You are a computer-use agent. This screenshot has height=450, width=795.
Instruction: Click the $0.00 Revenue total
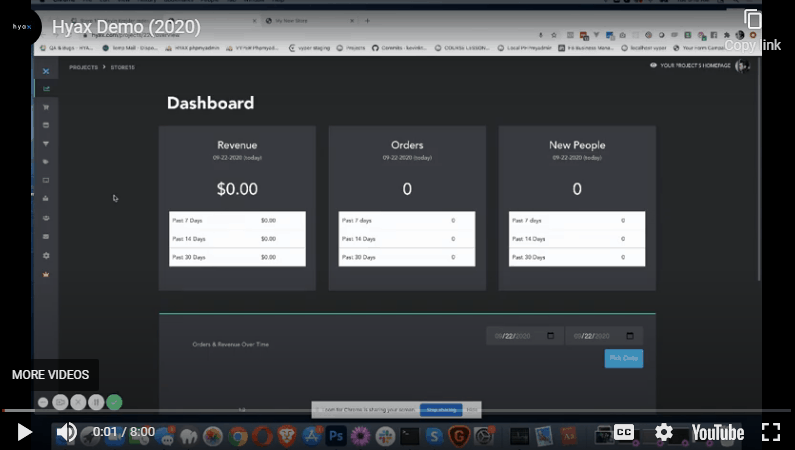237,189
